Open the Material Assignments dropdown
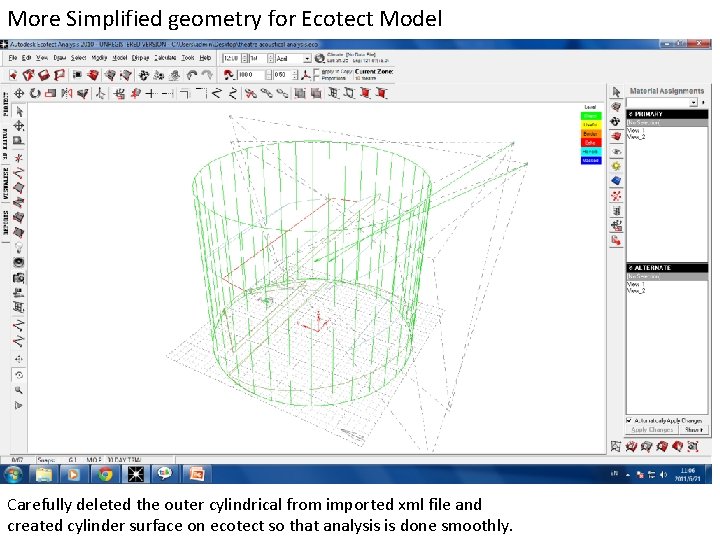This screenshot has width=720, height=540. pyautogui.click(x=693, y=102)
